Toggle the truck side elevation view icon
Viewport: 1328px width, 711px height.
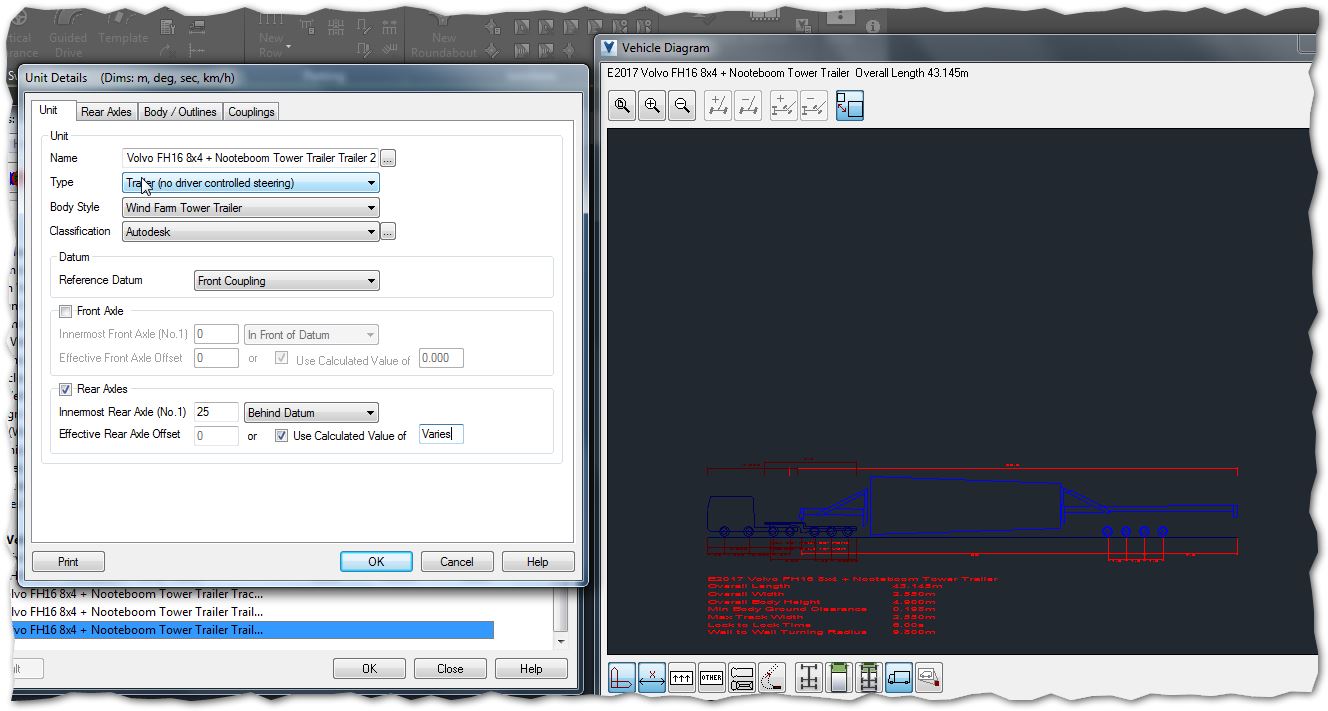899,678
